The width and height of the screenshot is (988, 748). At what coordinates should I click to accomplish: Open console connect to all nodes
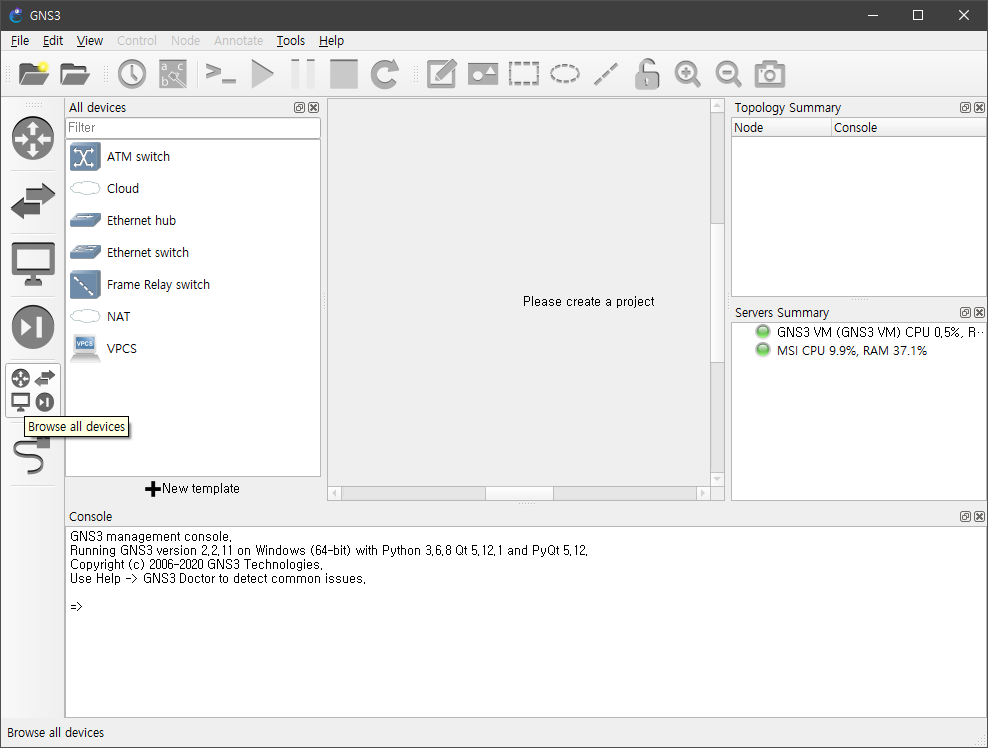[221, 74]
